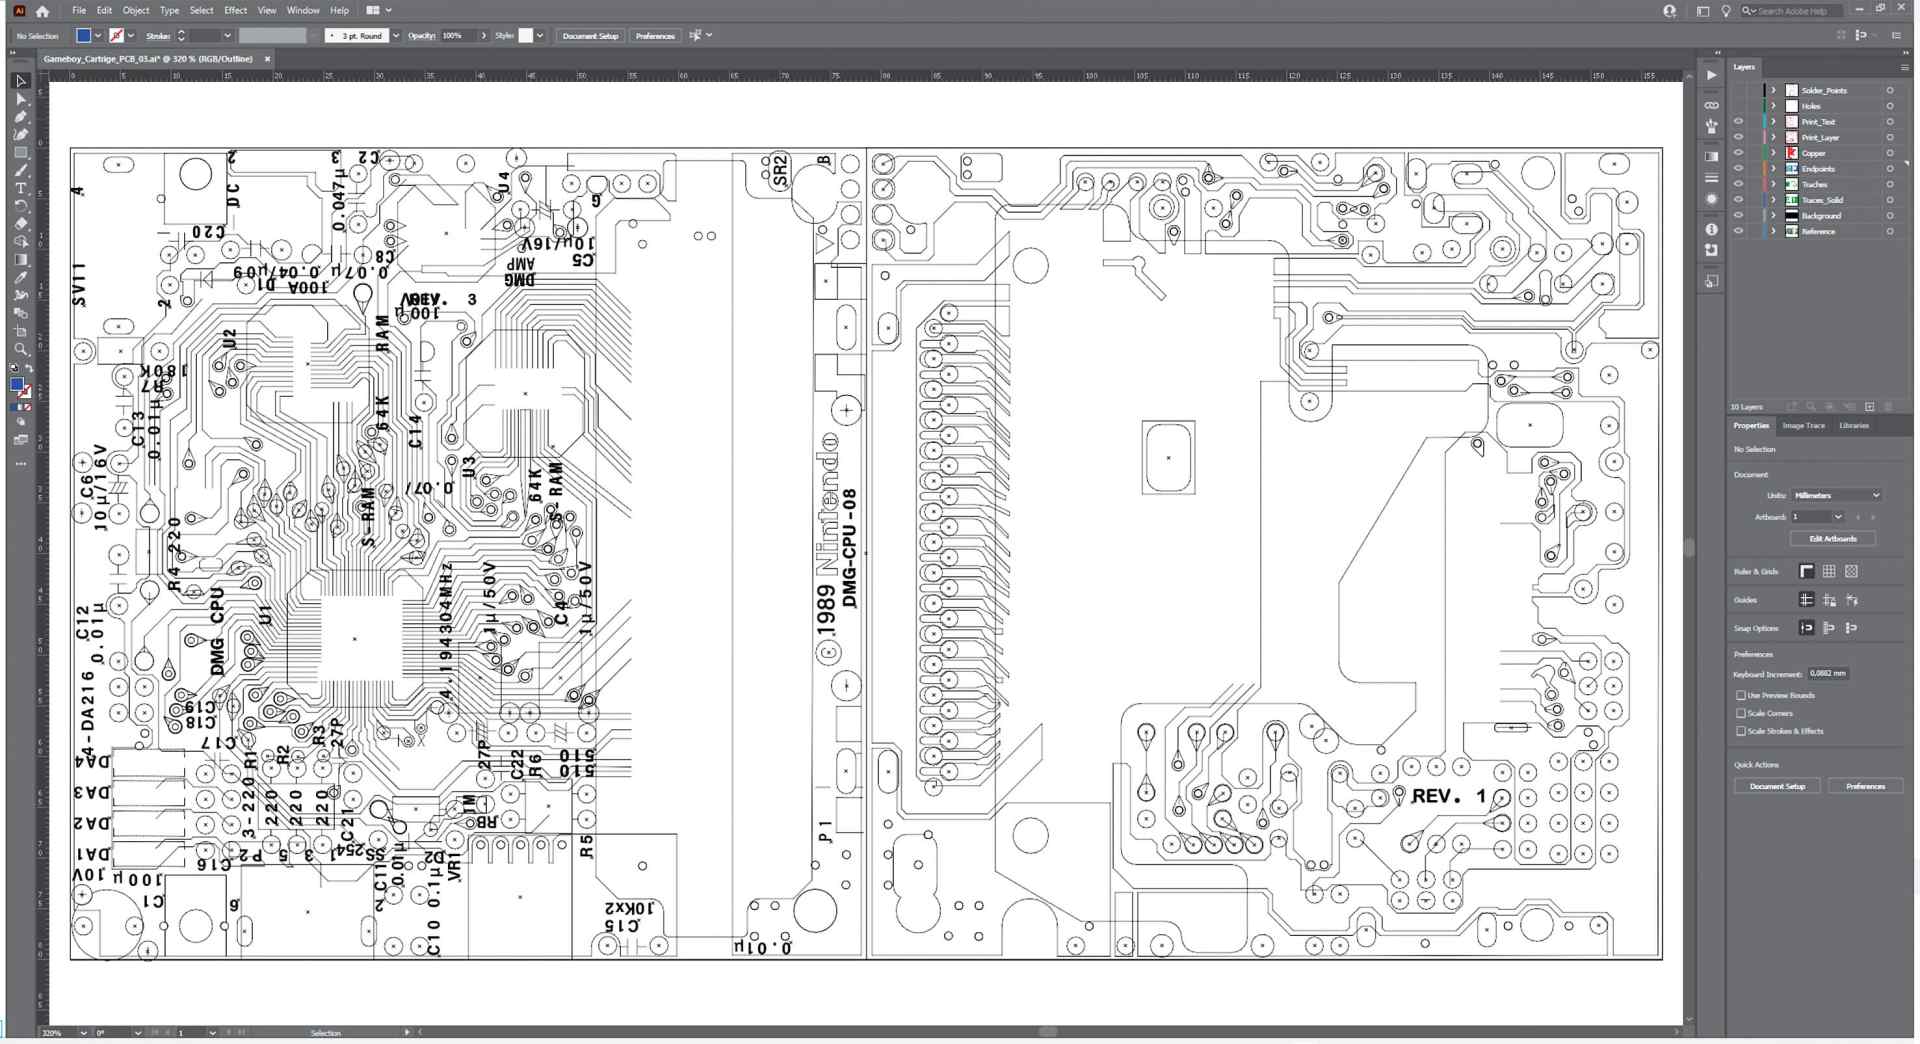The height and width of the screenshot is (1044, 1920).
Task: Expand the Copper layer contents
Action: coord(1772,153)
